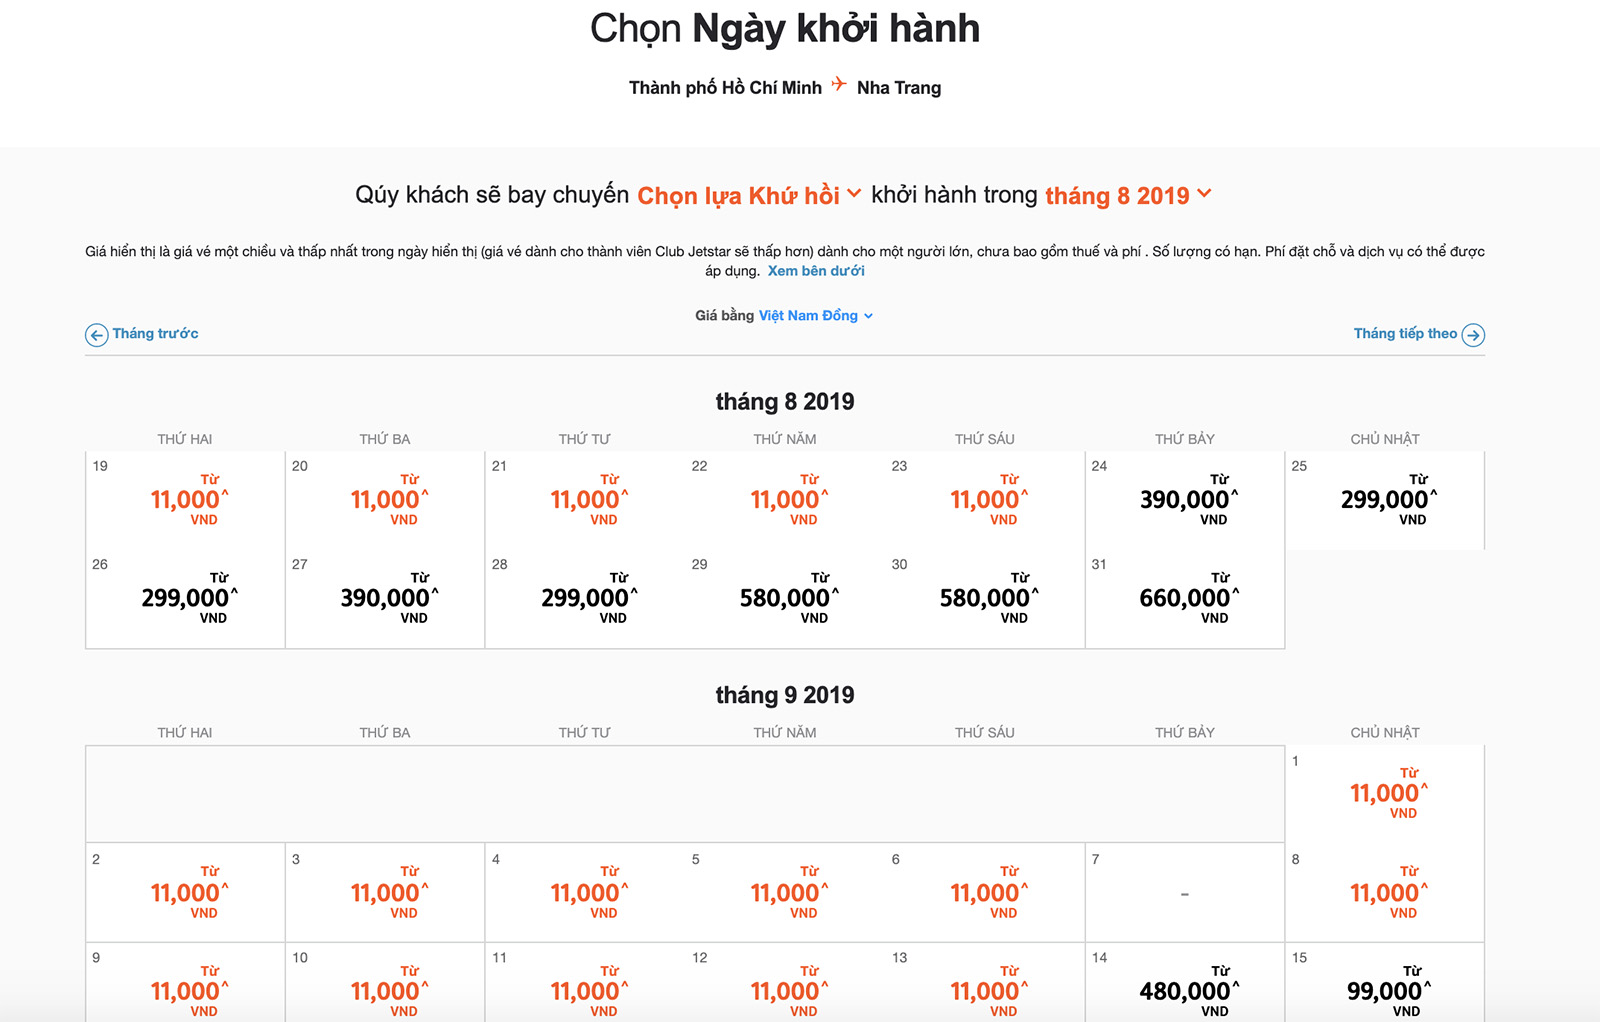This screenshot has height=1022, width=1600.
Task: Go to Tháng trước
Action: click(x=155, y=334)
